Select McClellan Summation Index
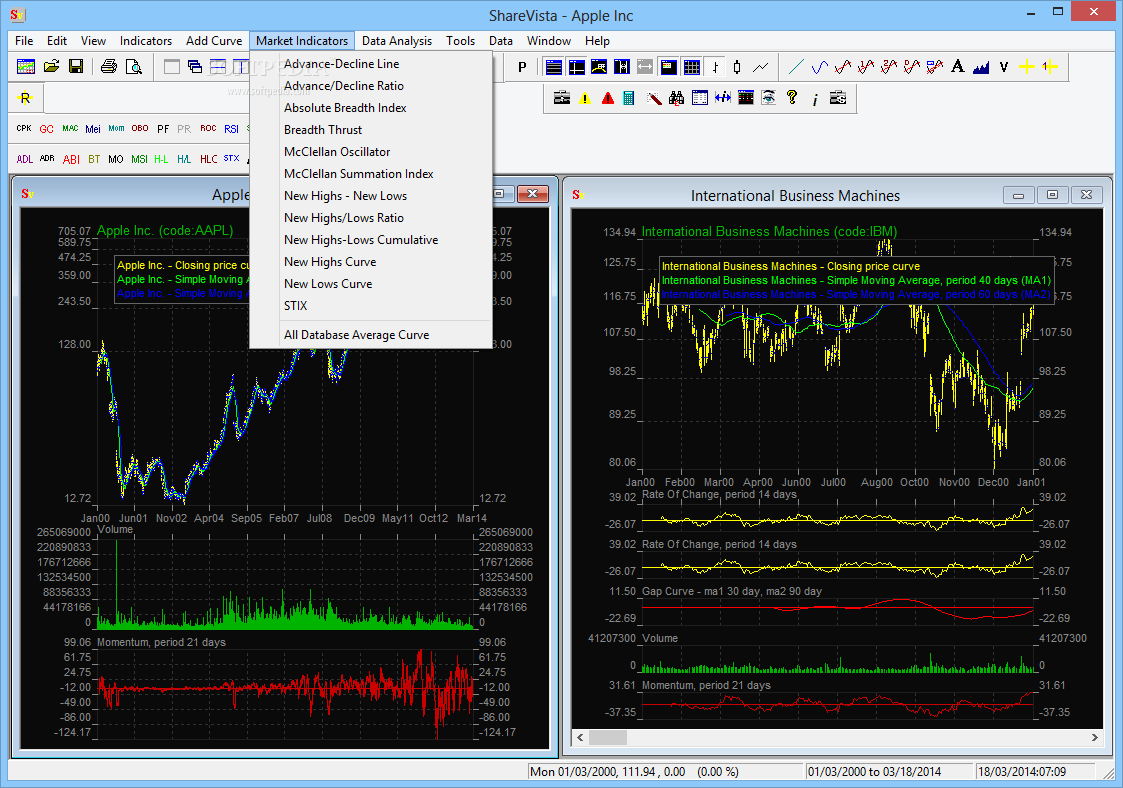1123x788 pixels. pyautogui.click(x=371, y=174)
